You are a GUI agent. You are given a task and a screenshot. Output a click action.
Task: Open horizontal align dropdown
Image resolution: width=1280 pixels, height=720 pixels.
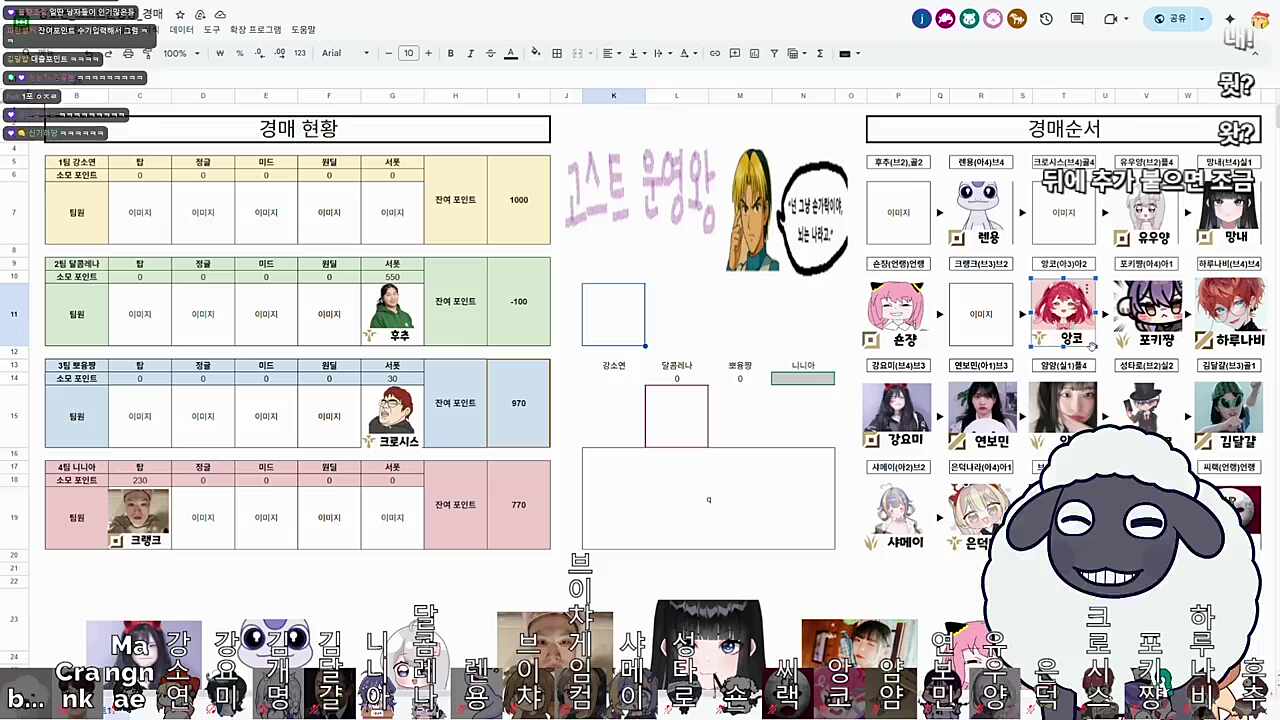tap(610, 53)
